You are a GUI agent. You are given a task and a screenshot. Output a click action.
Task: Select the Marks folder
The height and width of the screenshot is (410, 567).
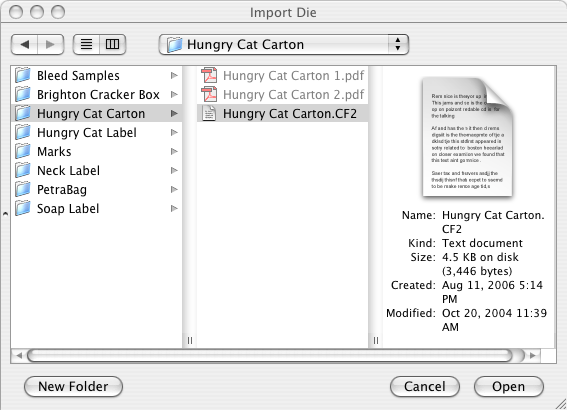(97, 151)
